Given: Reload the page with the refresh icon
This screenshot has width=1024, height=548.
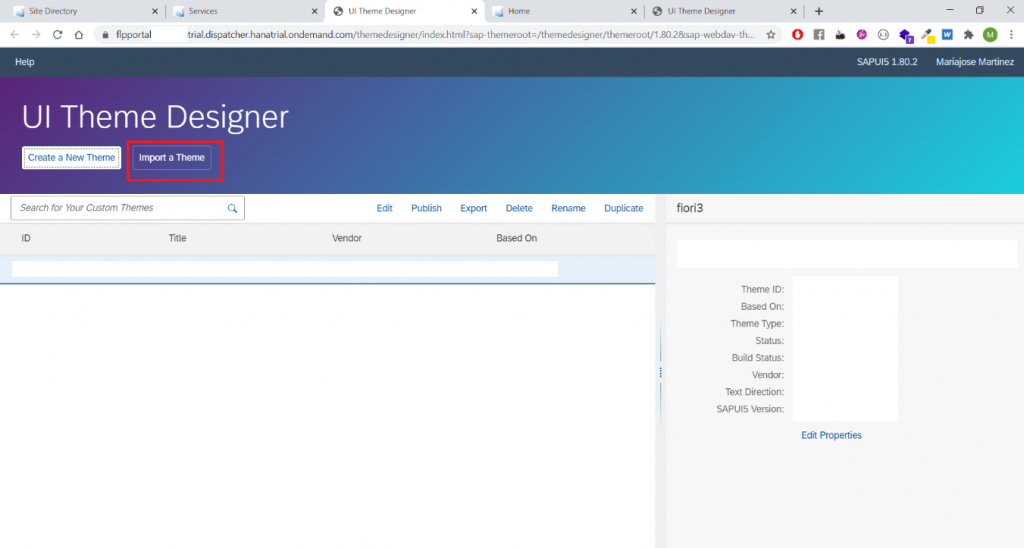Looking at the screenshot, I should coord(57,35).
